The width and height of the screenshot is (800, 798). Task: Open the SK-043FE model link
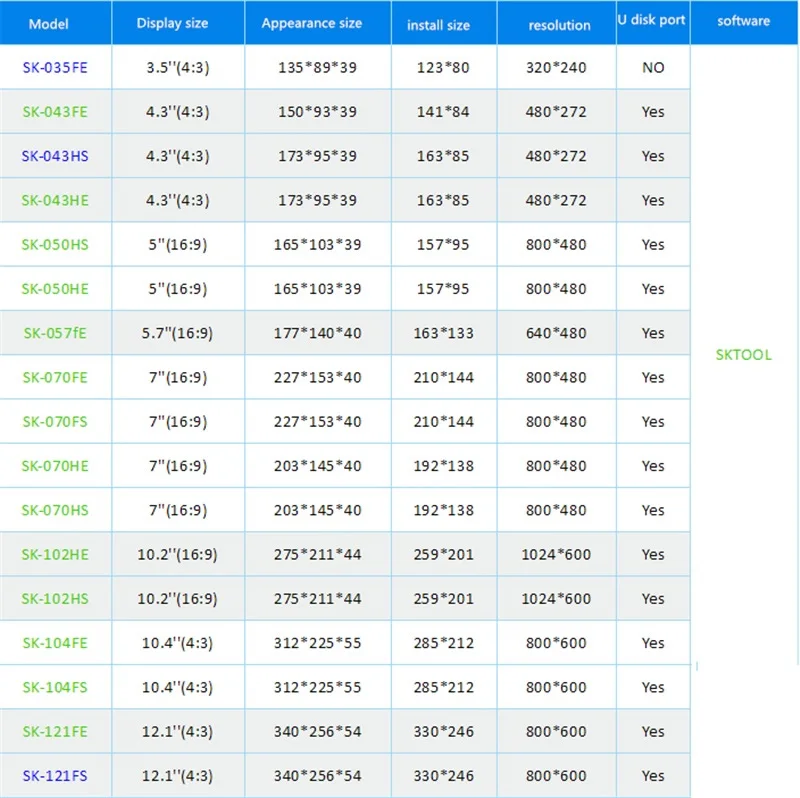[55, 112]
